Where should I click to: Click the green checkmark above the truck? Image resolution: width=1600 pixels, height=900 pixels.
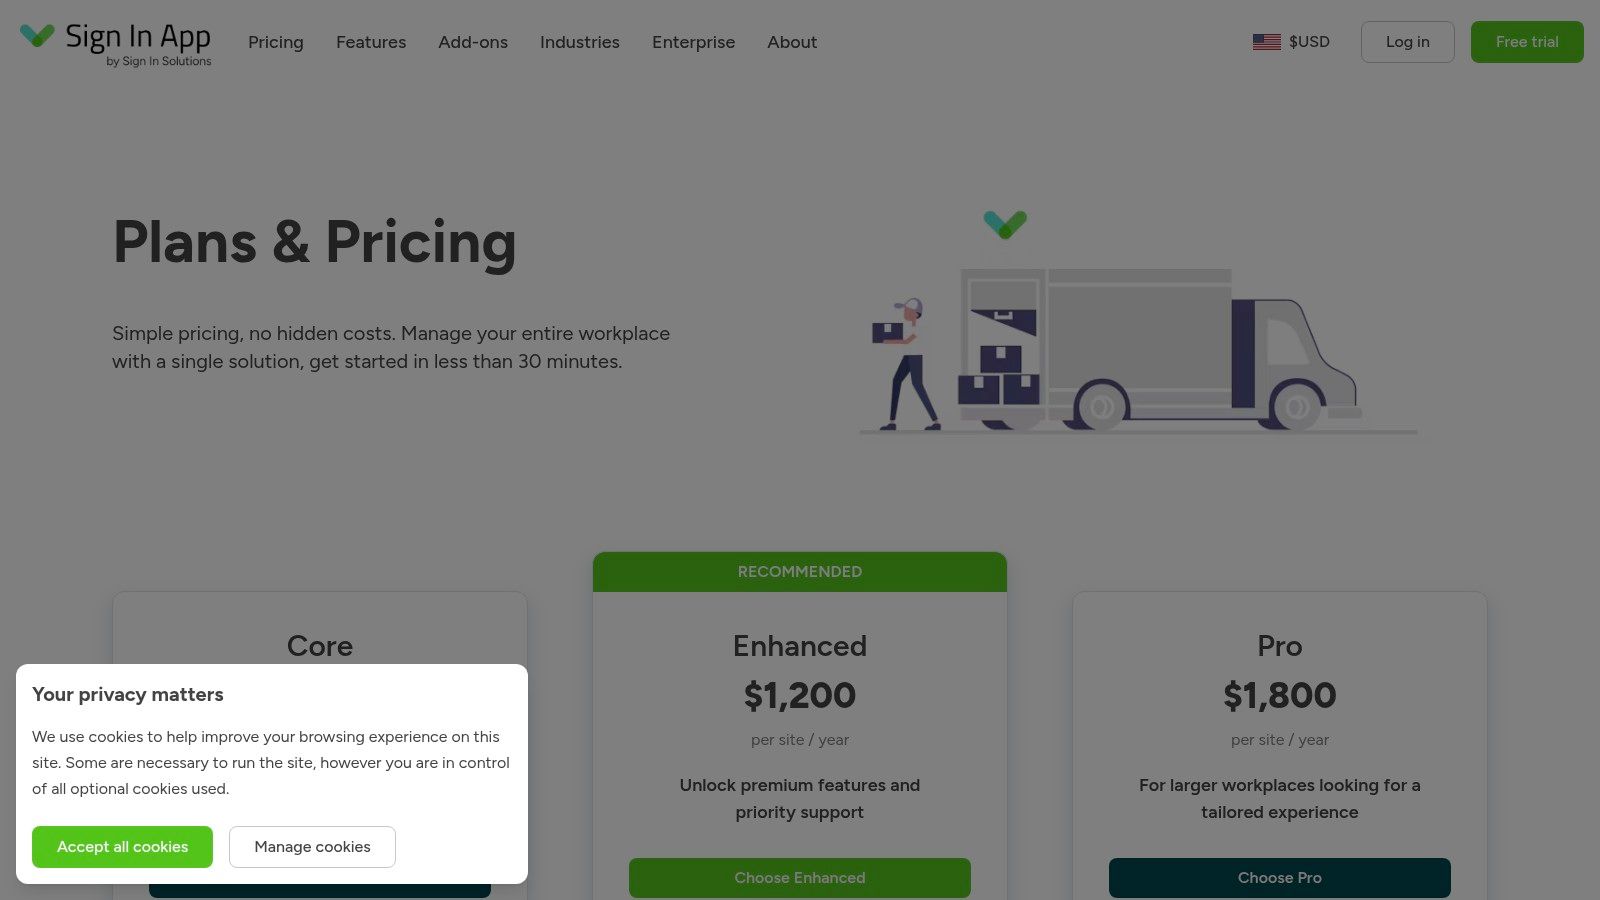click(1005, 224)
